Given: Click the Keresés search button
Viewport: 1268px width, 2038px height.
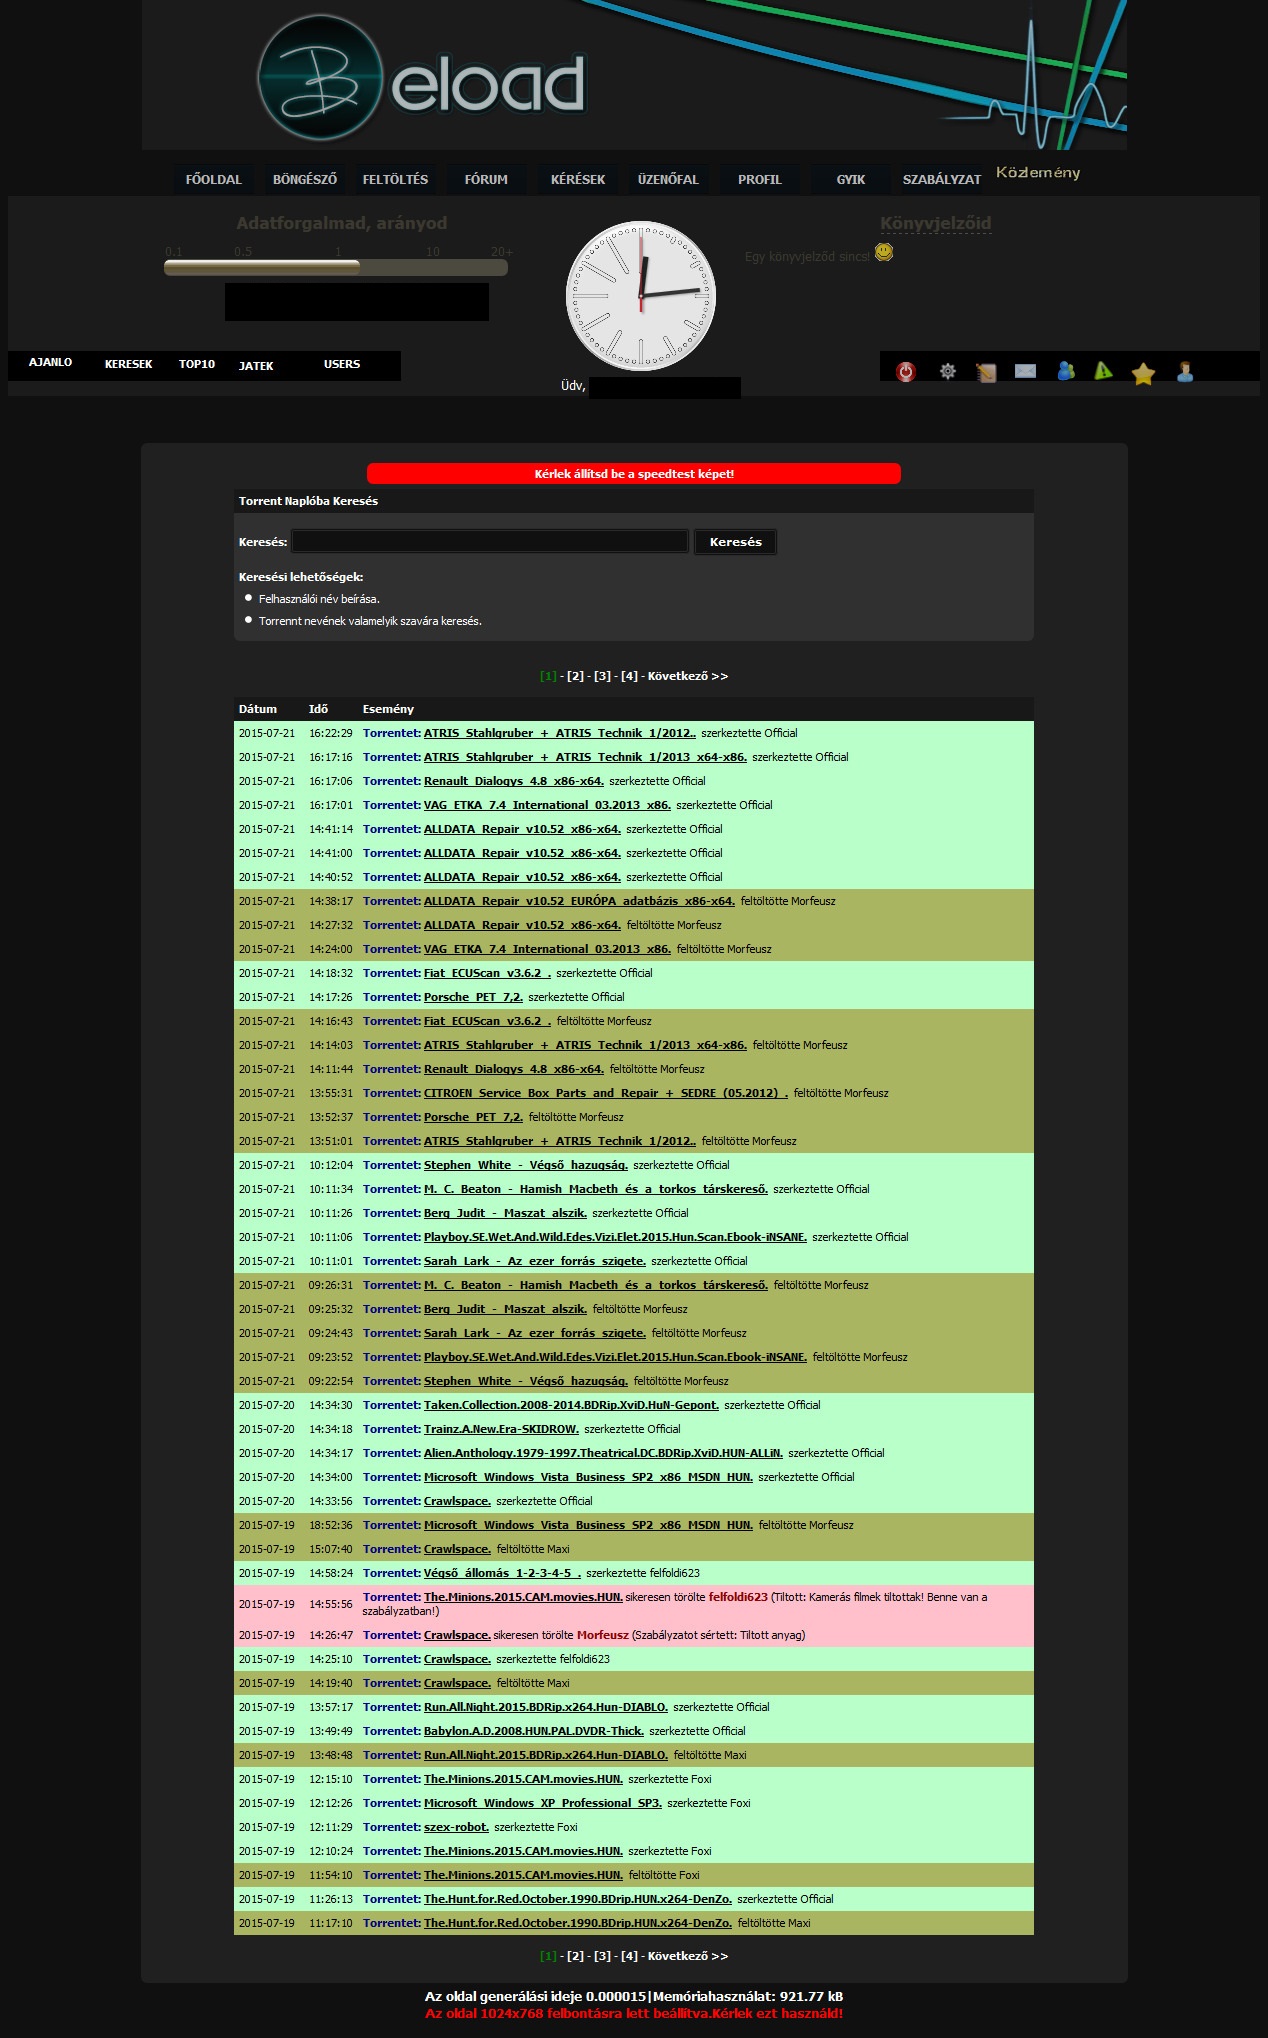Looking at the screenshot, I should coord(735,542).
